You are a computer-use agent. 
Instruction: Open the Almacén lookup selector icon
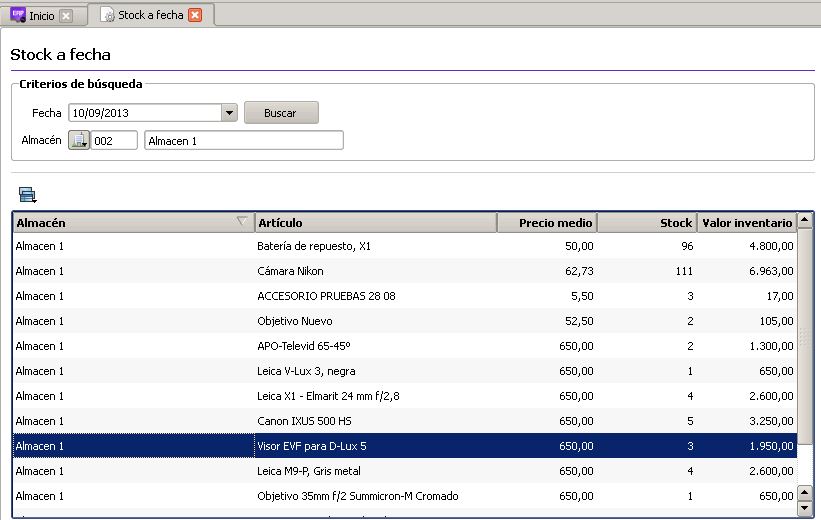79,140
